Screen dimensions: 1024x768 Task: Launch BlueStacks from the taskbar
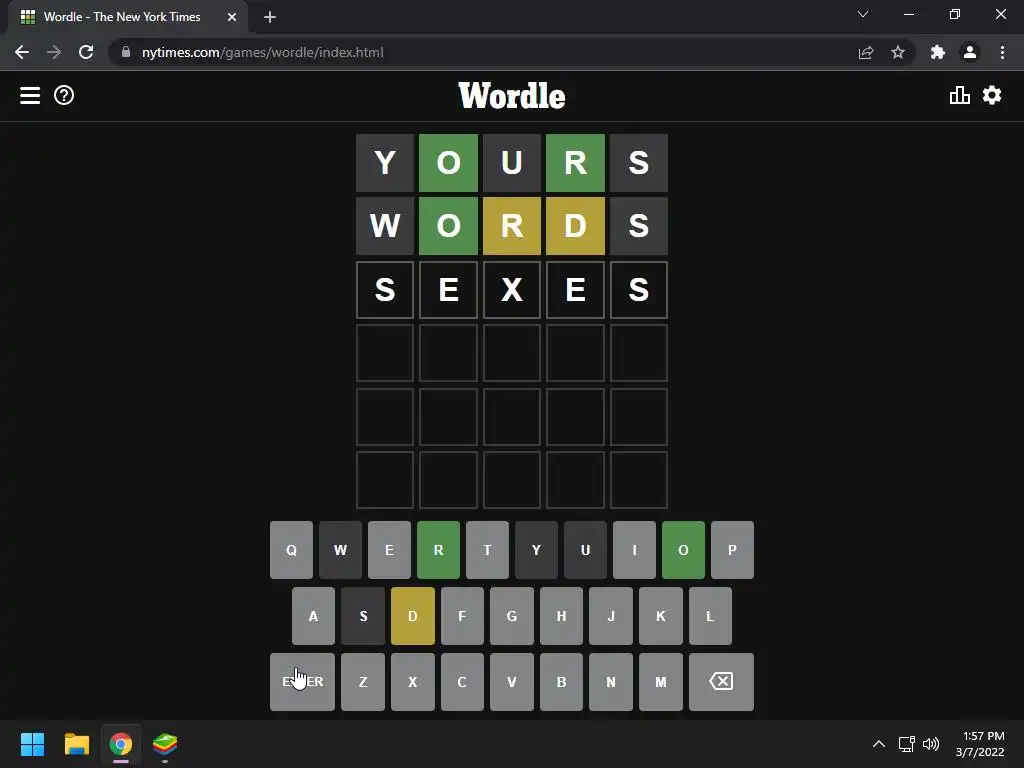[x=165, y=744]
